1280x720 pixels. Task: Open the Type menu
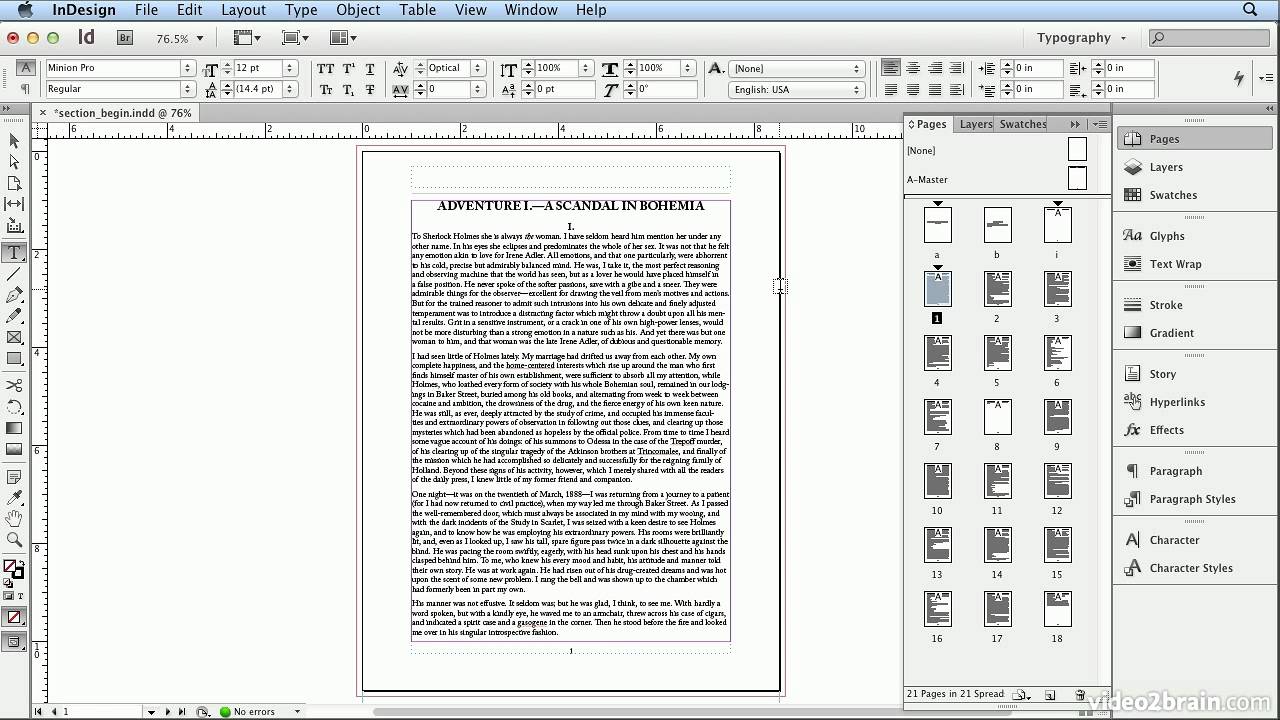click(x=301, y=10)
